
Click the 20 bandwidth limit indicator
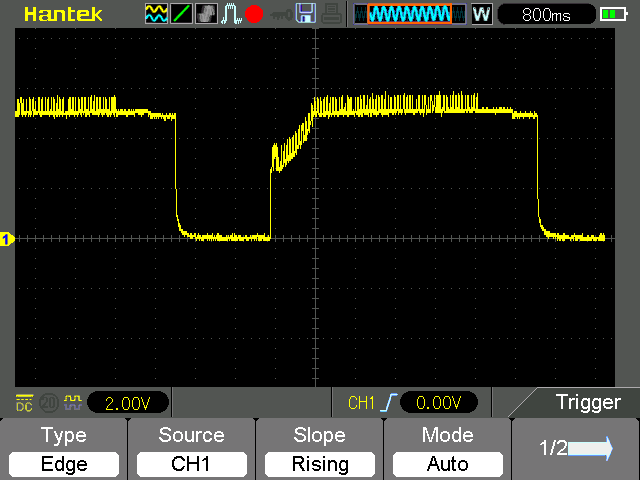point(49,403)
